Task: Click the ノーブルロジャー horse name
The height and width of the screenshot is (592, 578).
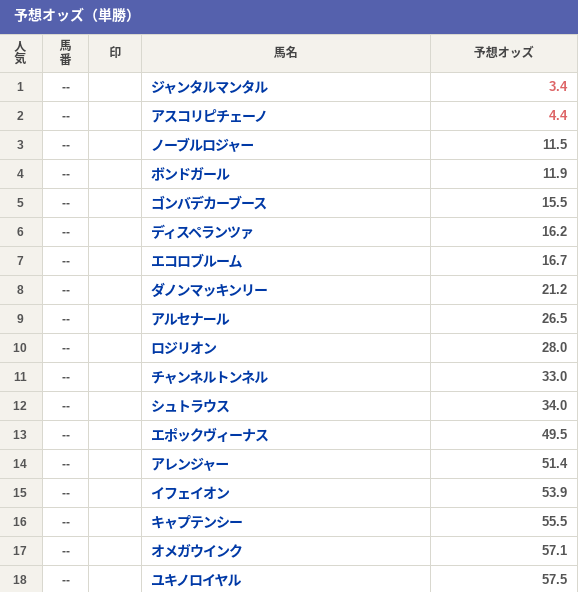Action: point(203,145)
